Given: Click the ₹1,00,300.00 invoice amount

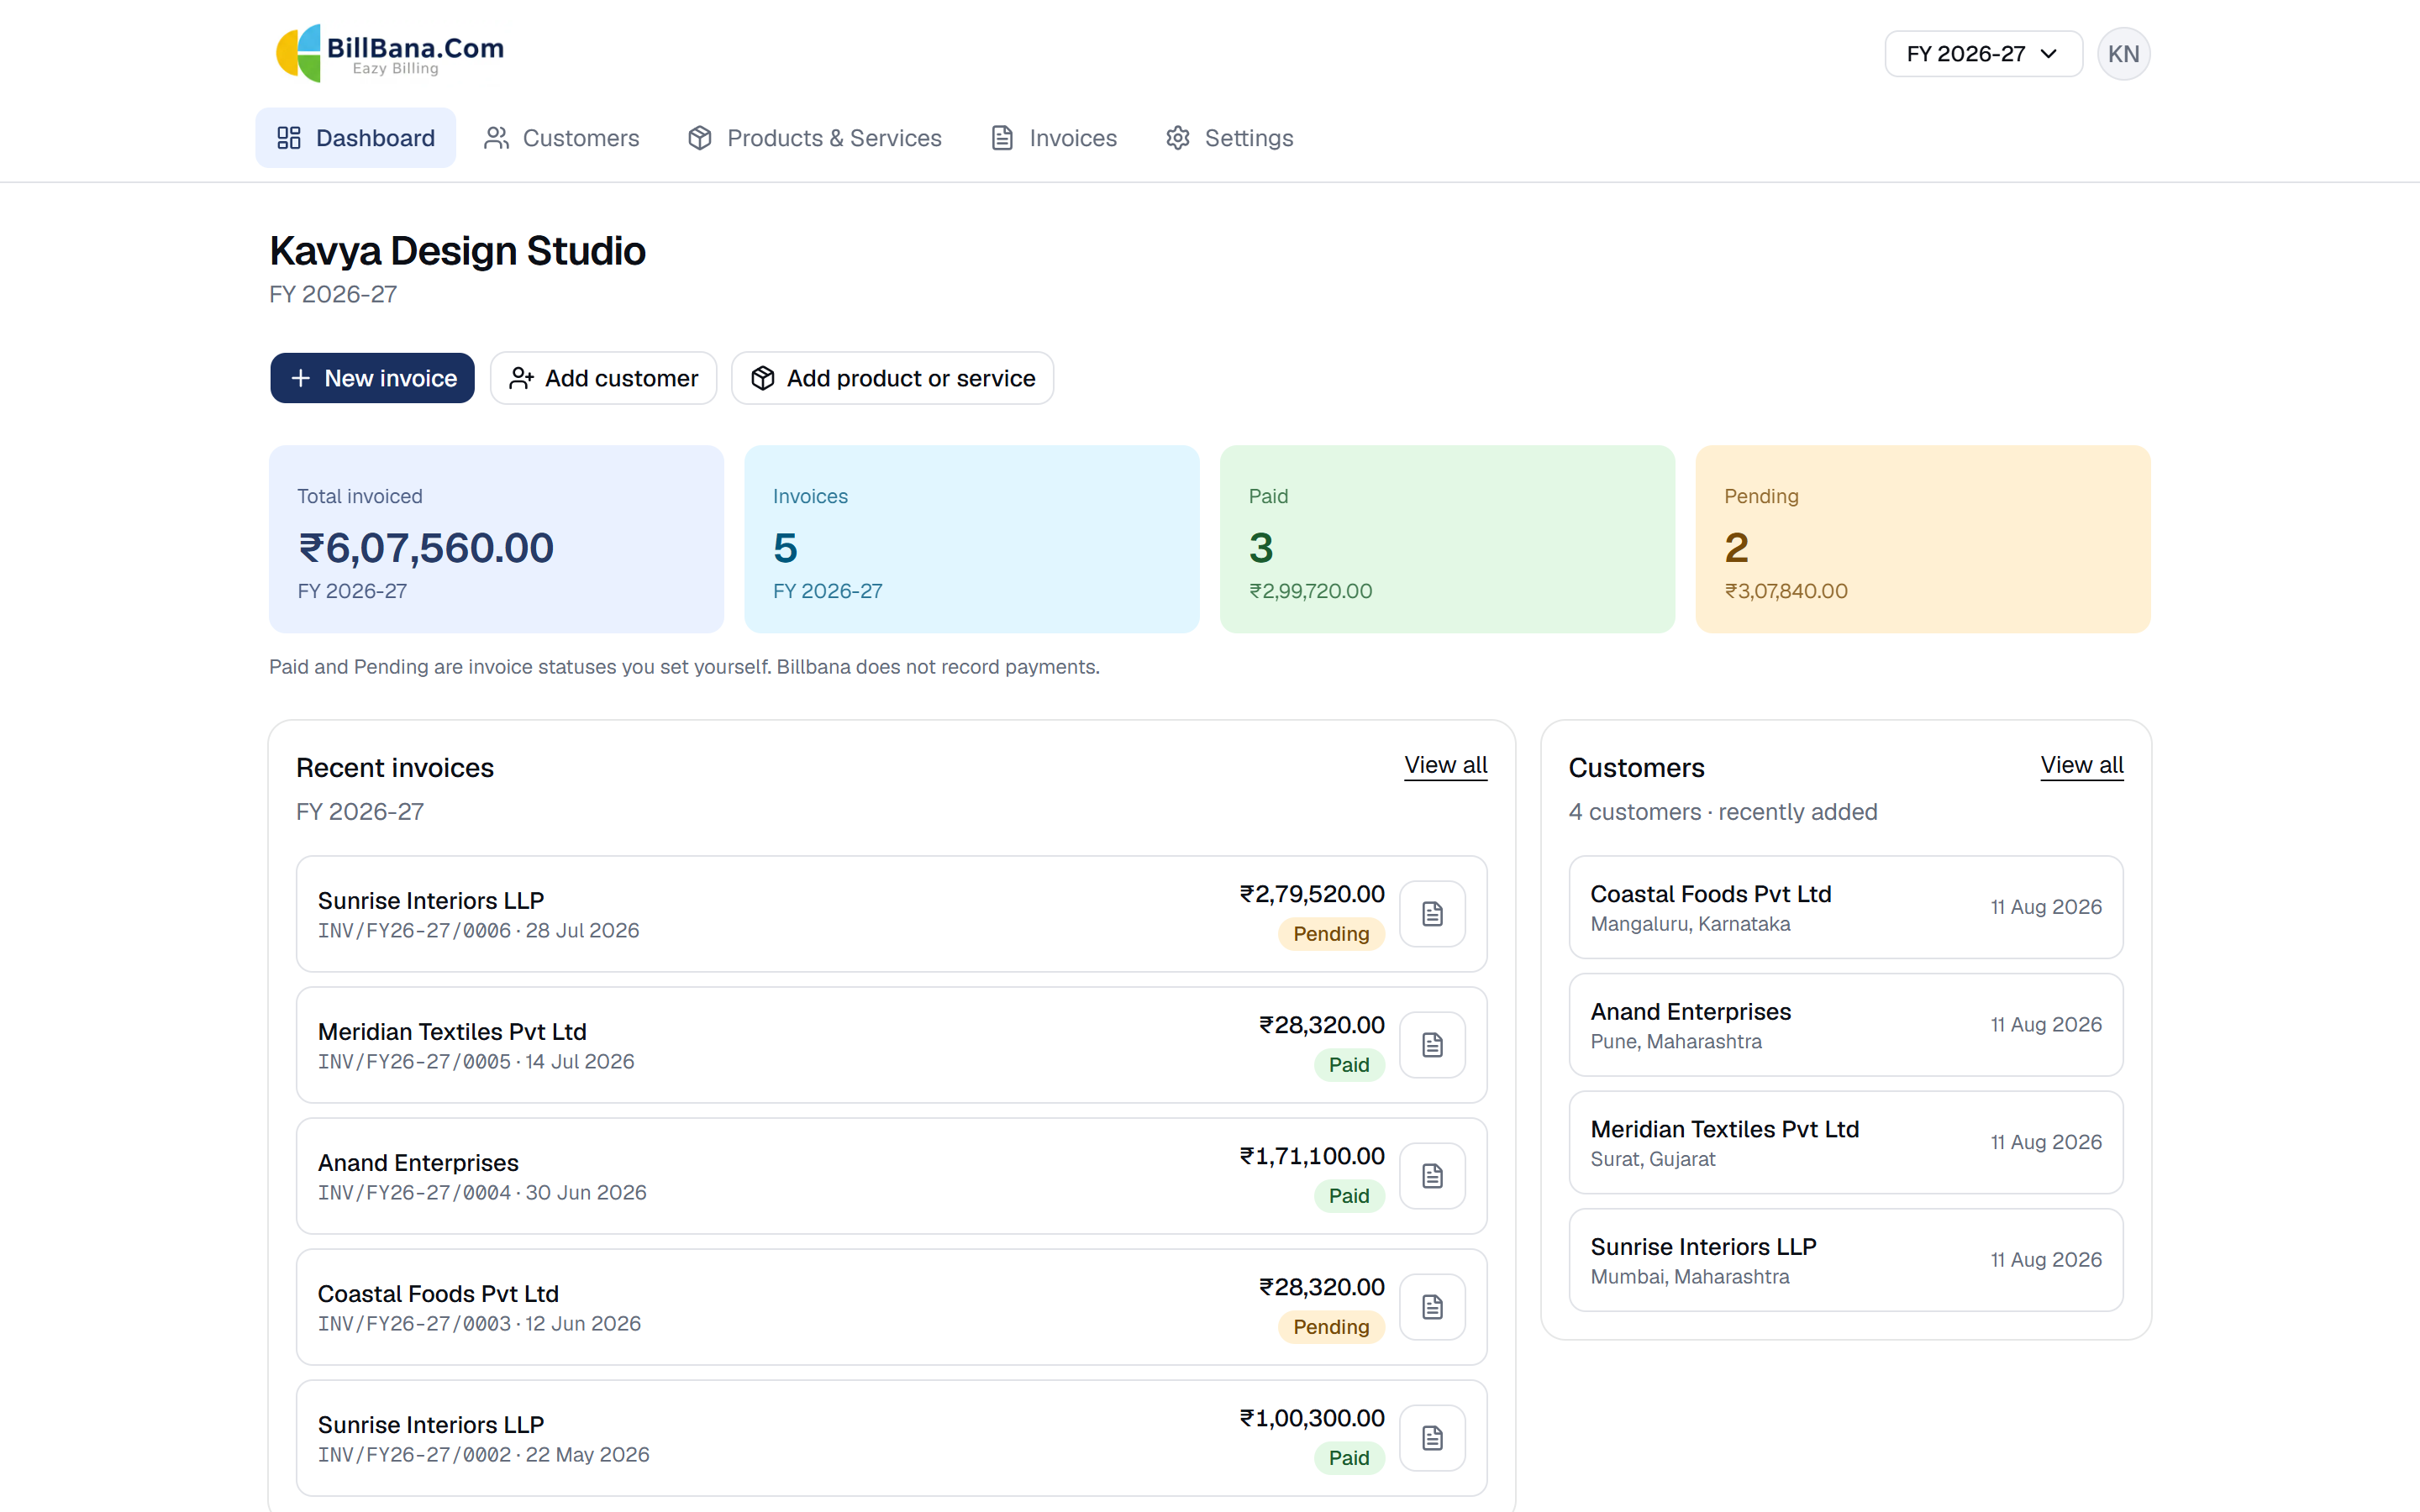Looking at the screenshot, I should click(1312, 1418).
